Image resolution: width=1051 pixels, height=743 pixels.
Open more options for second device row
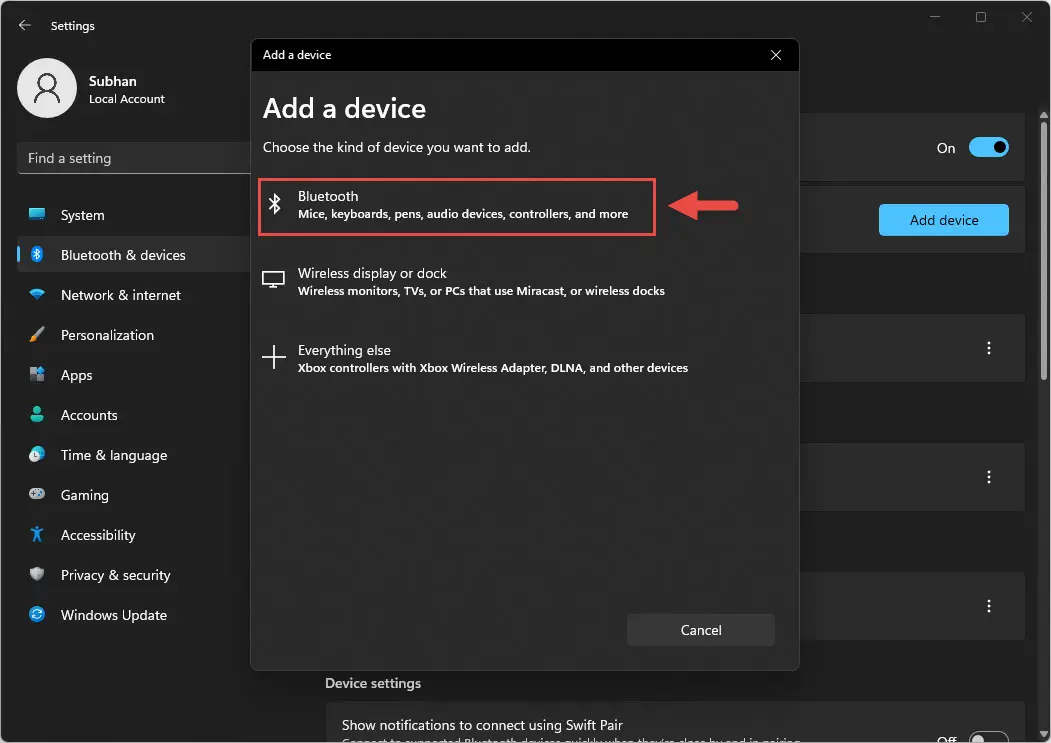point(989,477)
